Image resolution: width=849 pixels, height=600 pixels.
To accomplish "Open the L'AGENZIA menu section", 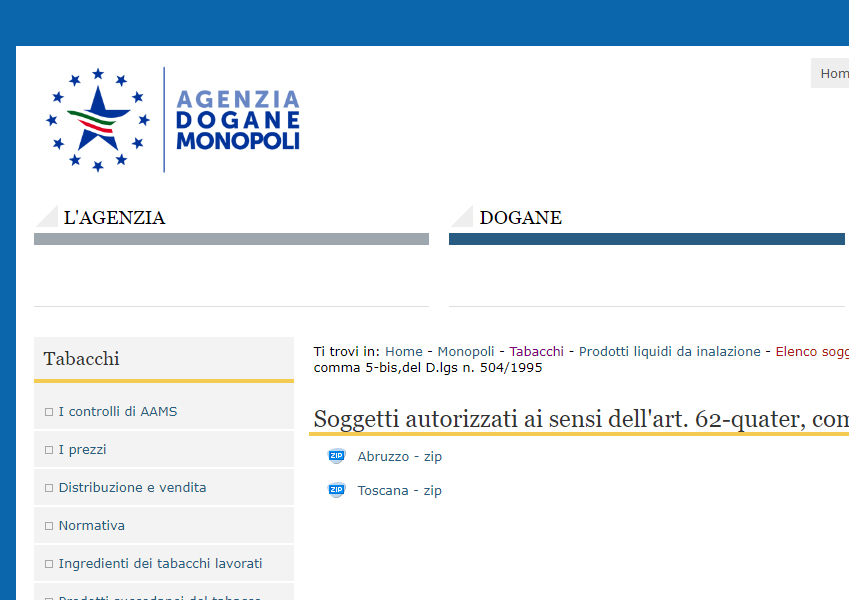I will 114,218.
